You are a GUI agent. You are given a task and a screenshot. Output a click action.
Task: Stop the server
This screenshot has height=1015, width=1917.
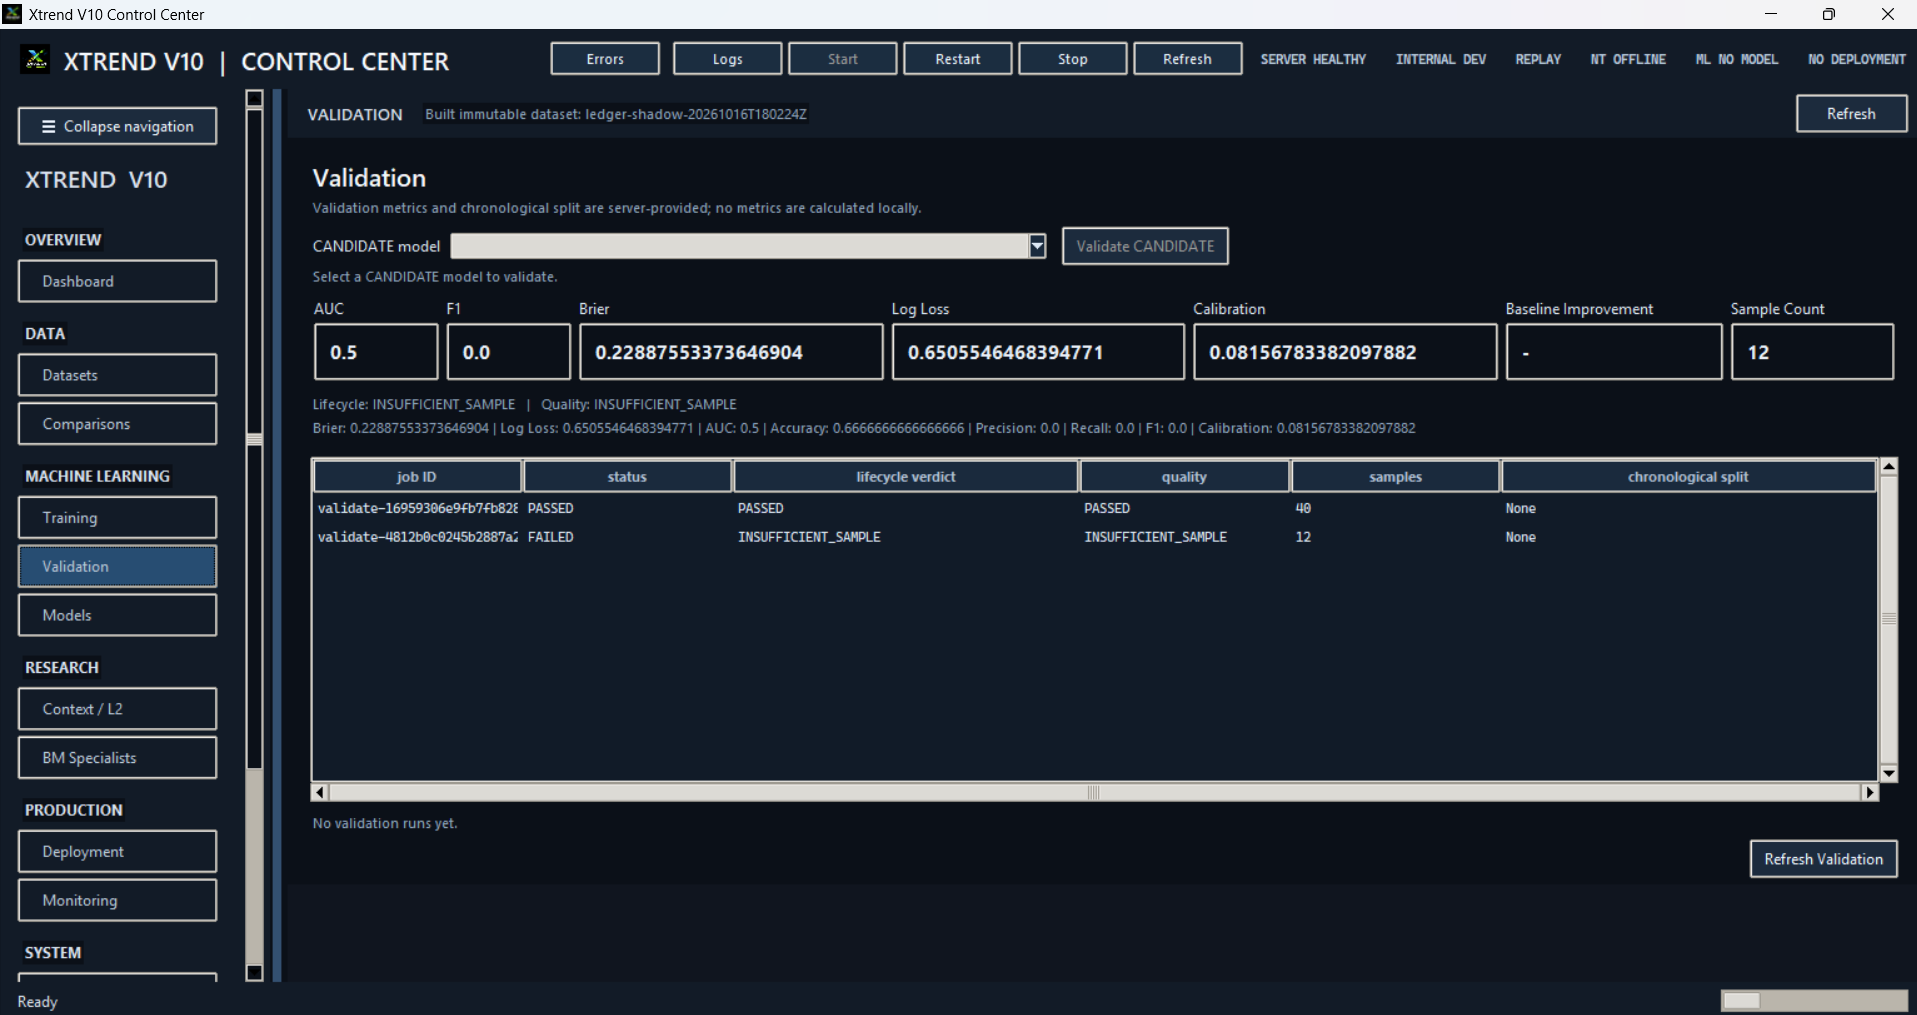[1072, 59]
